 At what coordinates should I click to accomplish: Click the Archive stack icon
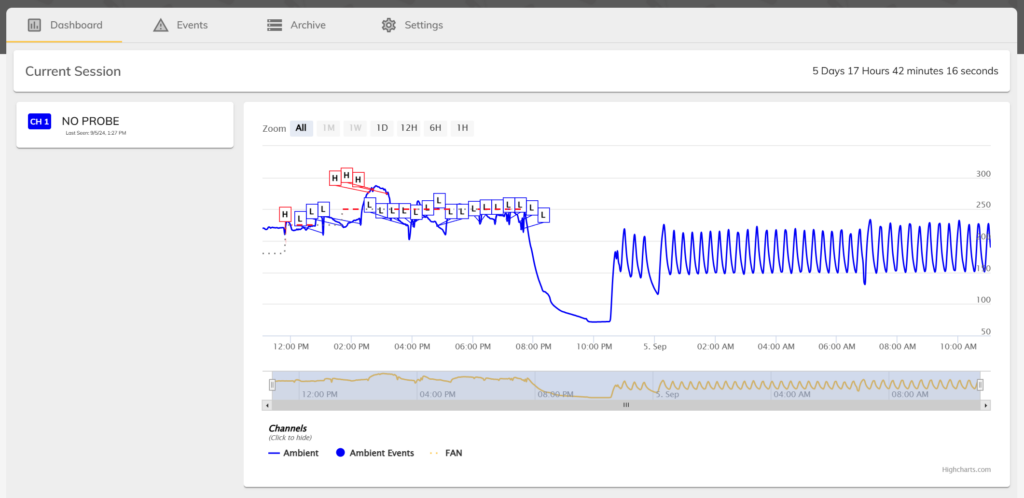click(274, 25)
